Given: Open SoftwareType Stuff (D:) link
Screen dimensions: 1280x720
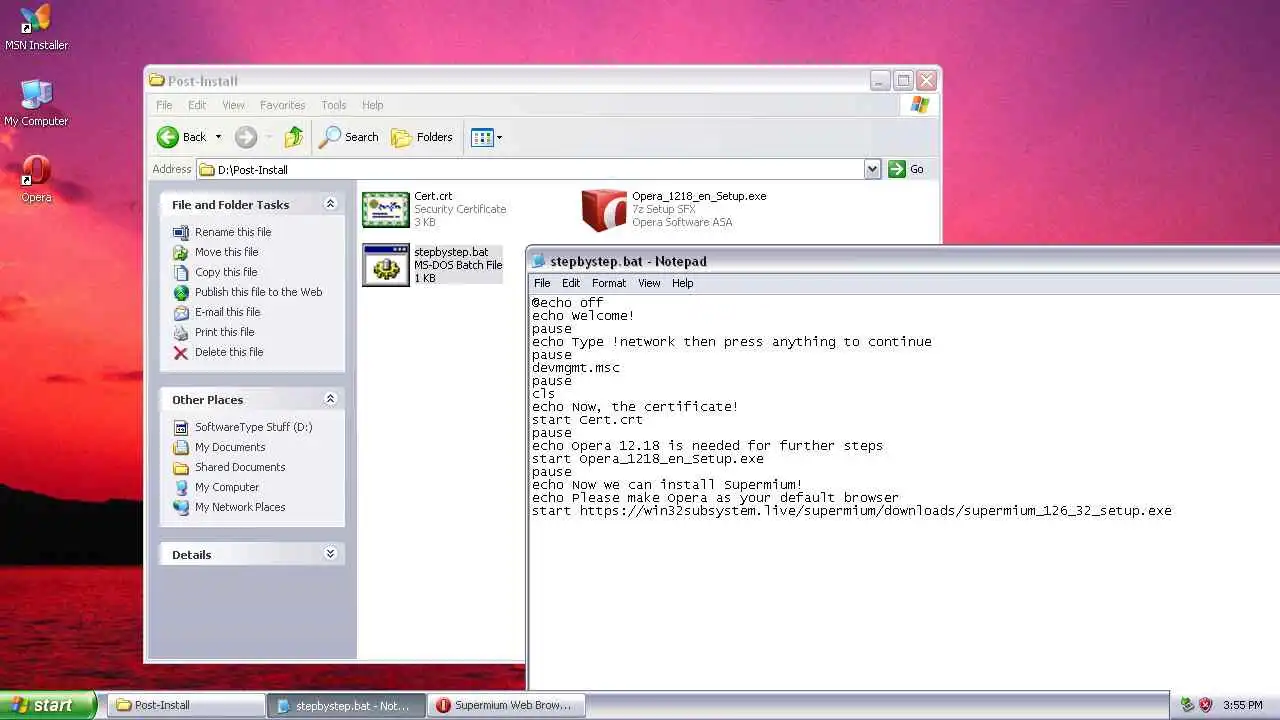Looking at the screenshot, I should 243,427.
